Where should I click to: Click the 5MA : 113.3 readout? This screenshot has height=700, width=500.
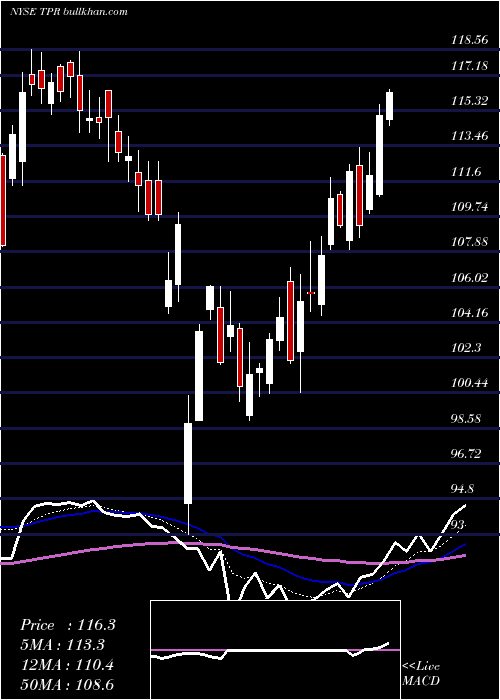[x=63, y=645]
